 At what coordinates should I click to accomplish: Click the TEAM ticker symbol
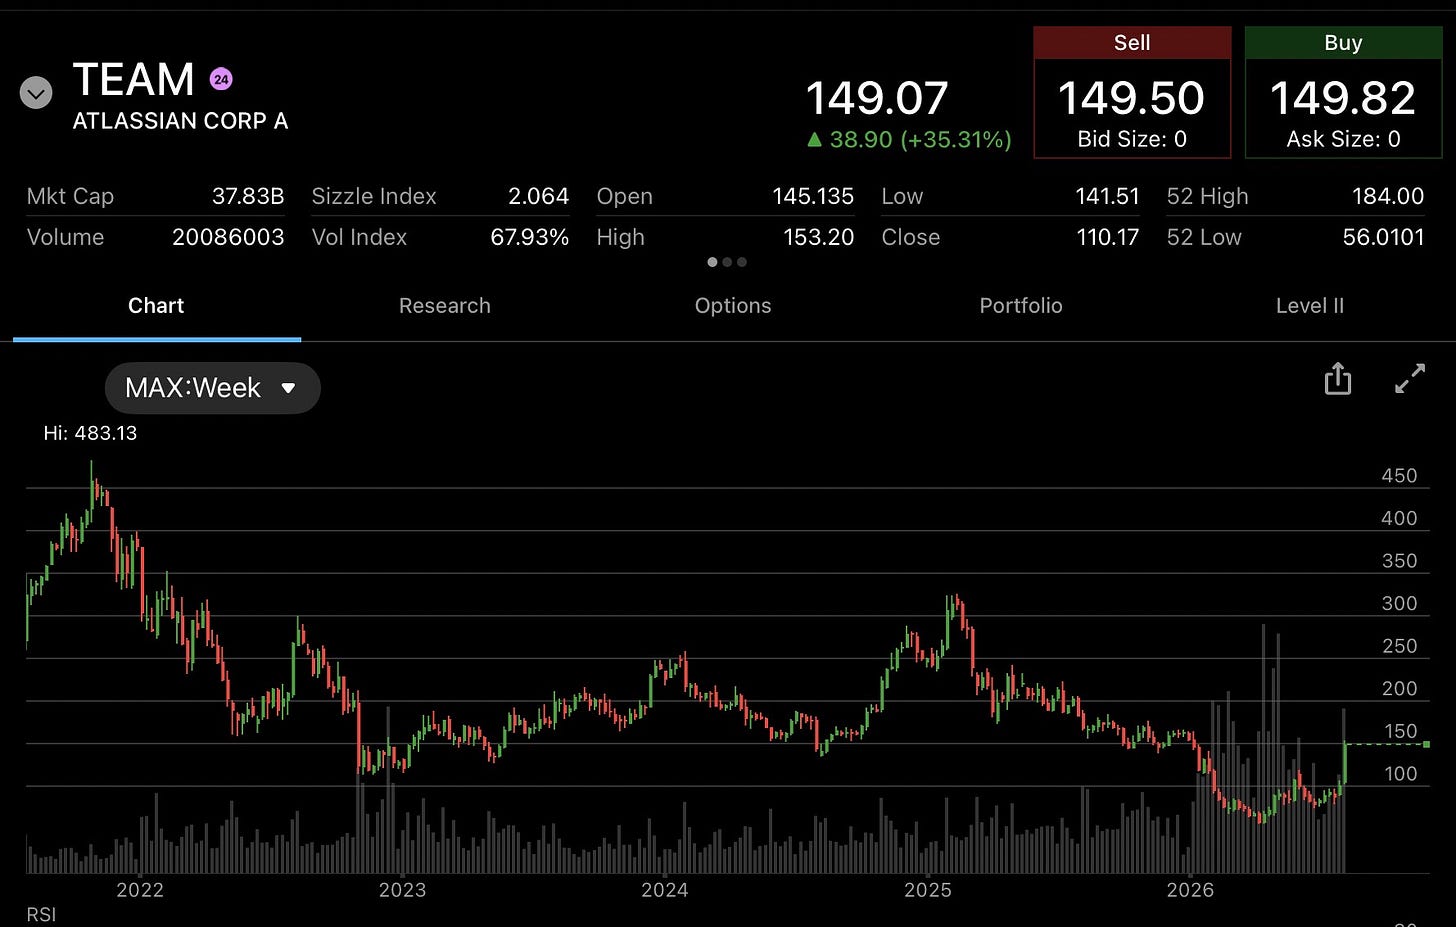[x=134, y=80]
